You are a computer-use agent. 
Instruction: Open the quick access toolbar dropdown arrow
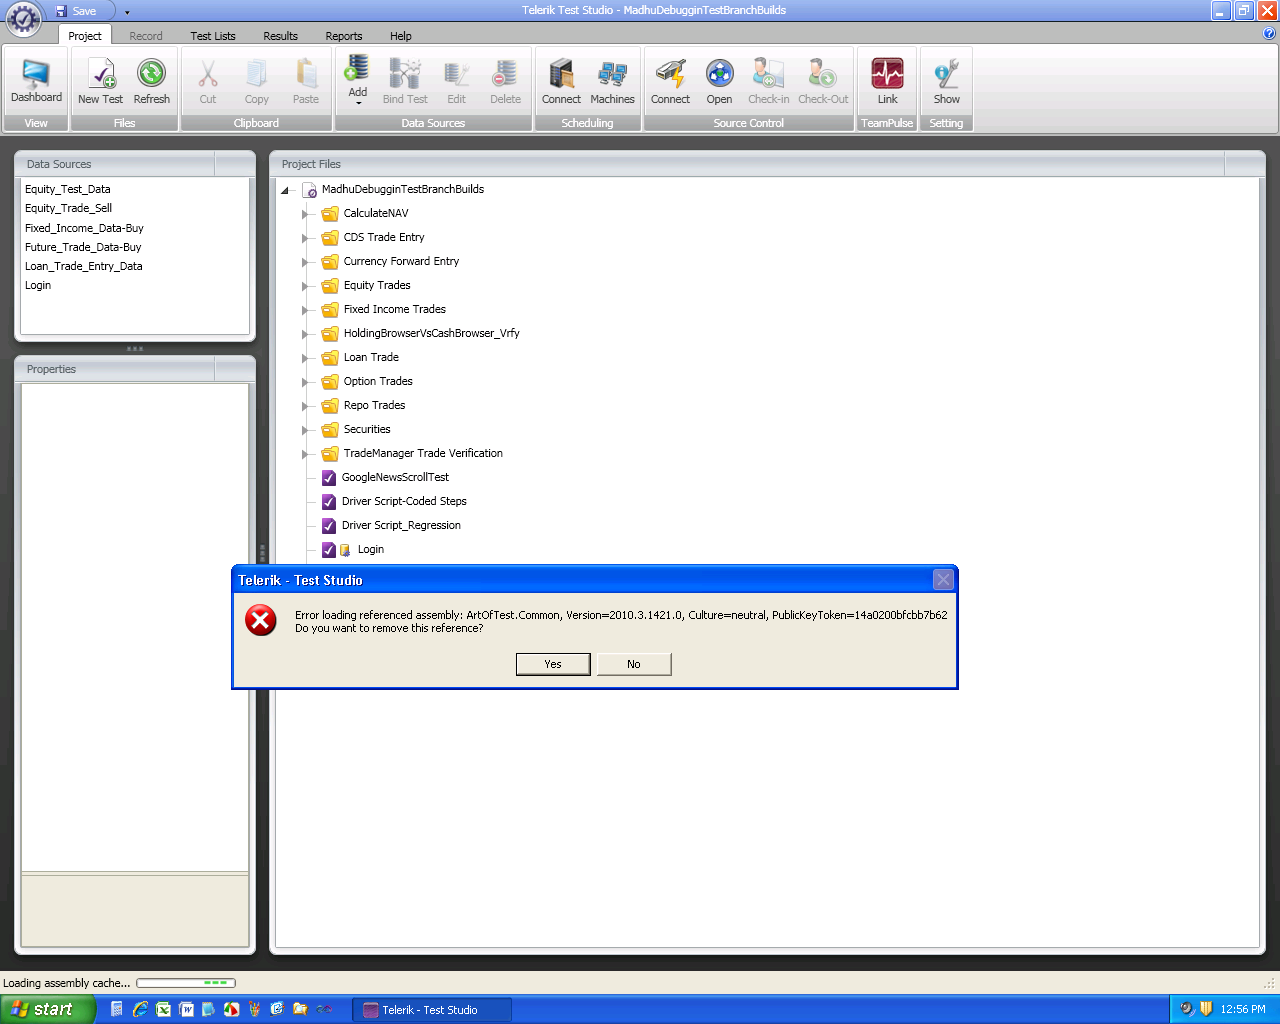(x=127, y=12)
